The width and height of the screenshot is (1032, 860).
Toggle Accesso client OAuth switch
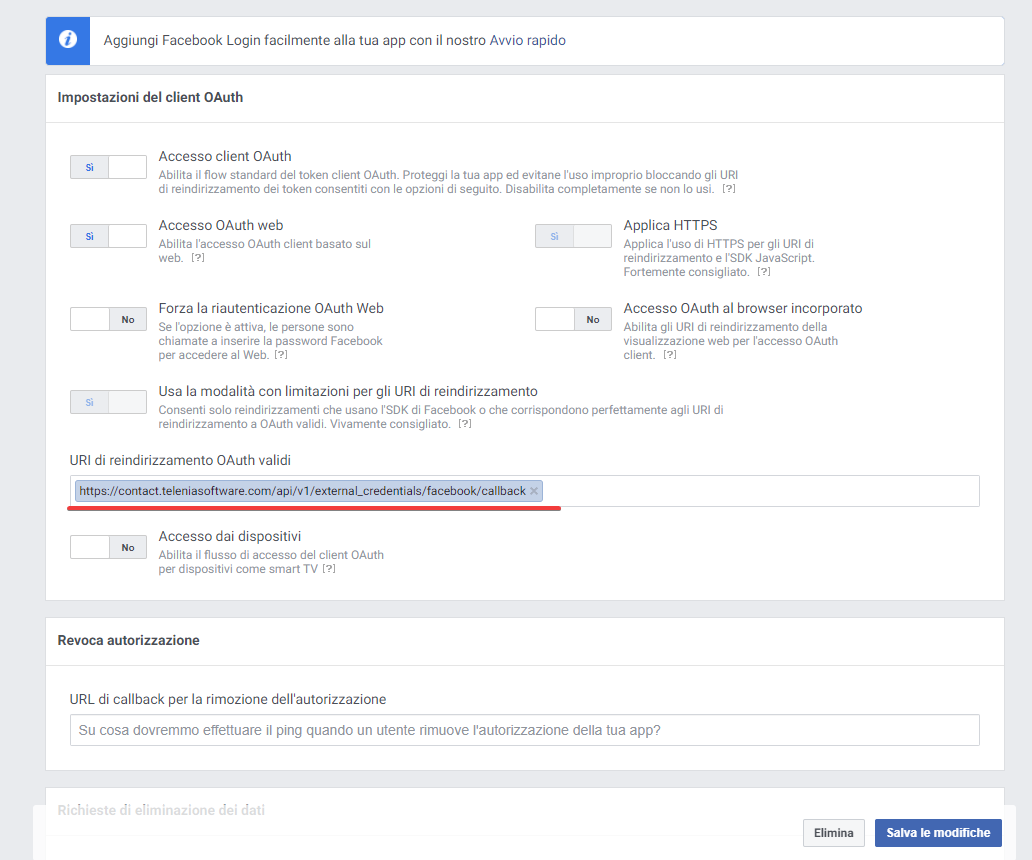click(109, 167)
